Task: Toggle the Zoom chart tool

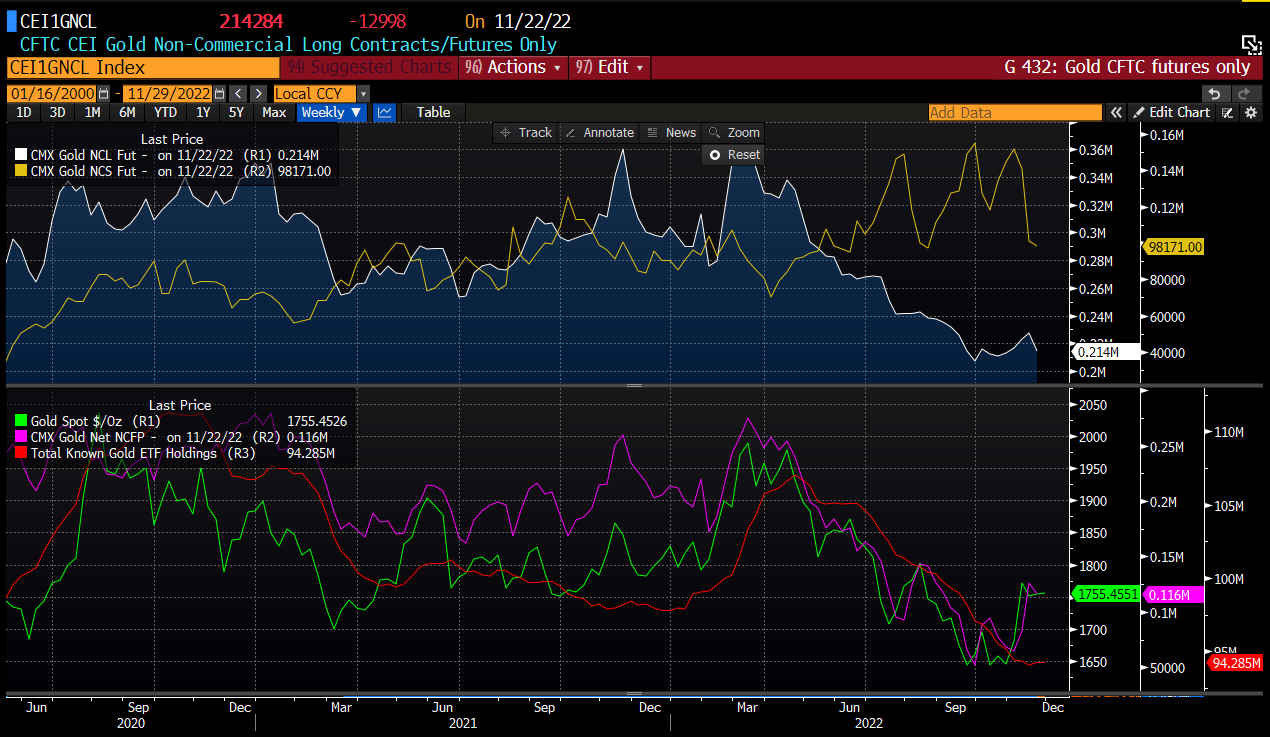Action: (x=733, y=132)
